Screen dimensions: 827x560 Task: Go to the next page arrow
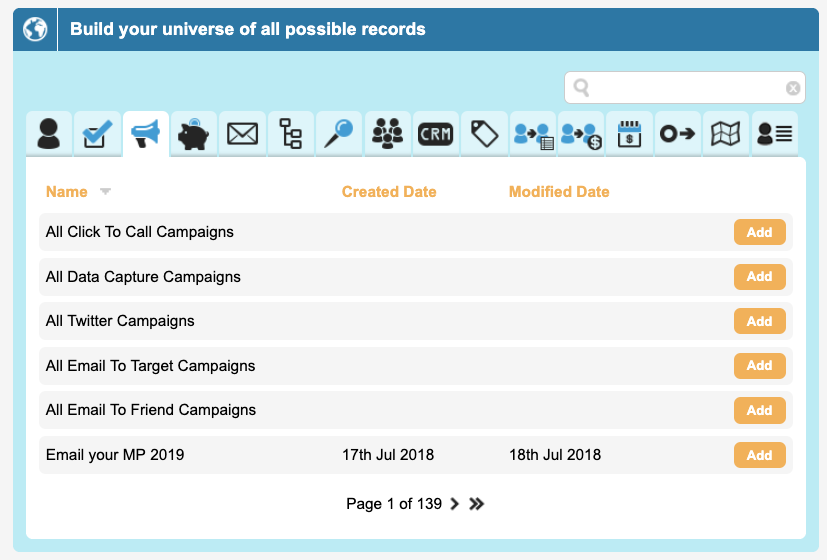tap(455, 504)
